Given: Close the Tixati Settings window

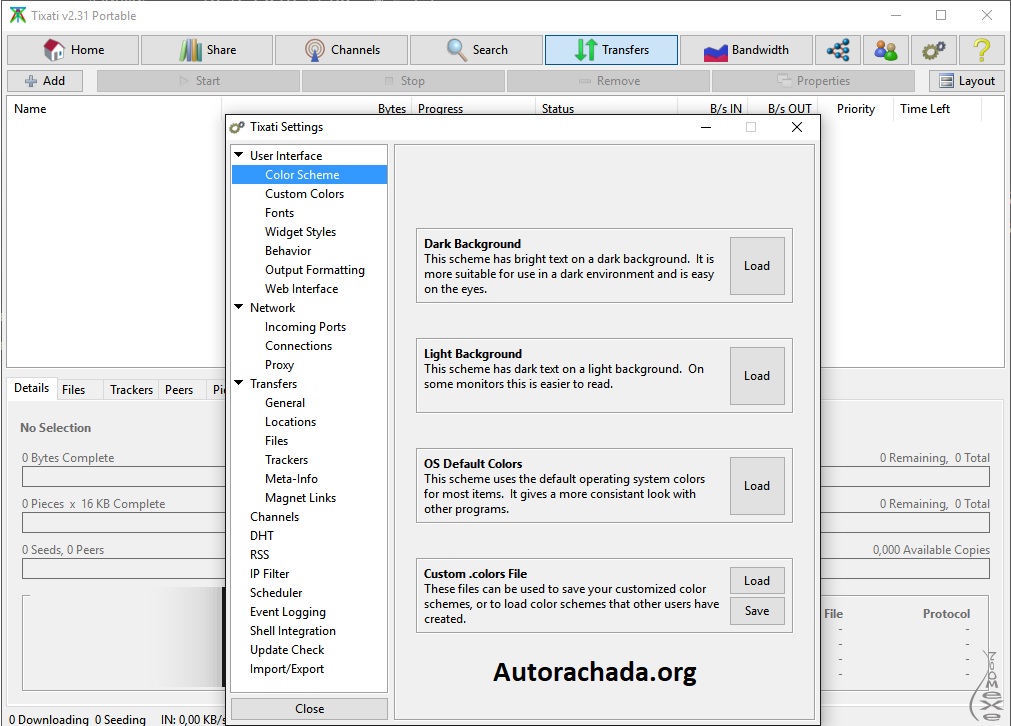Looking at the screenshot, I should (797, 127).
